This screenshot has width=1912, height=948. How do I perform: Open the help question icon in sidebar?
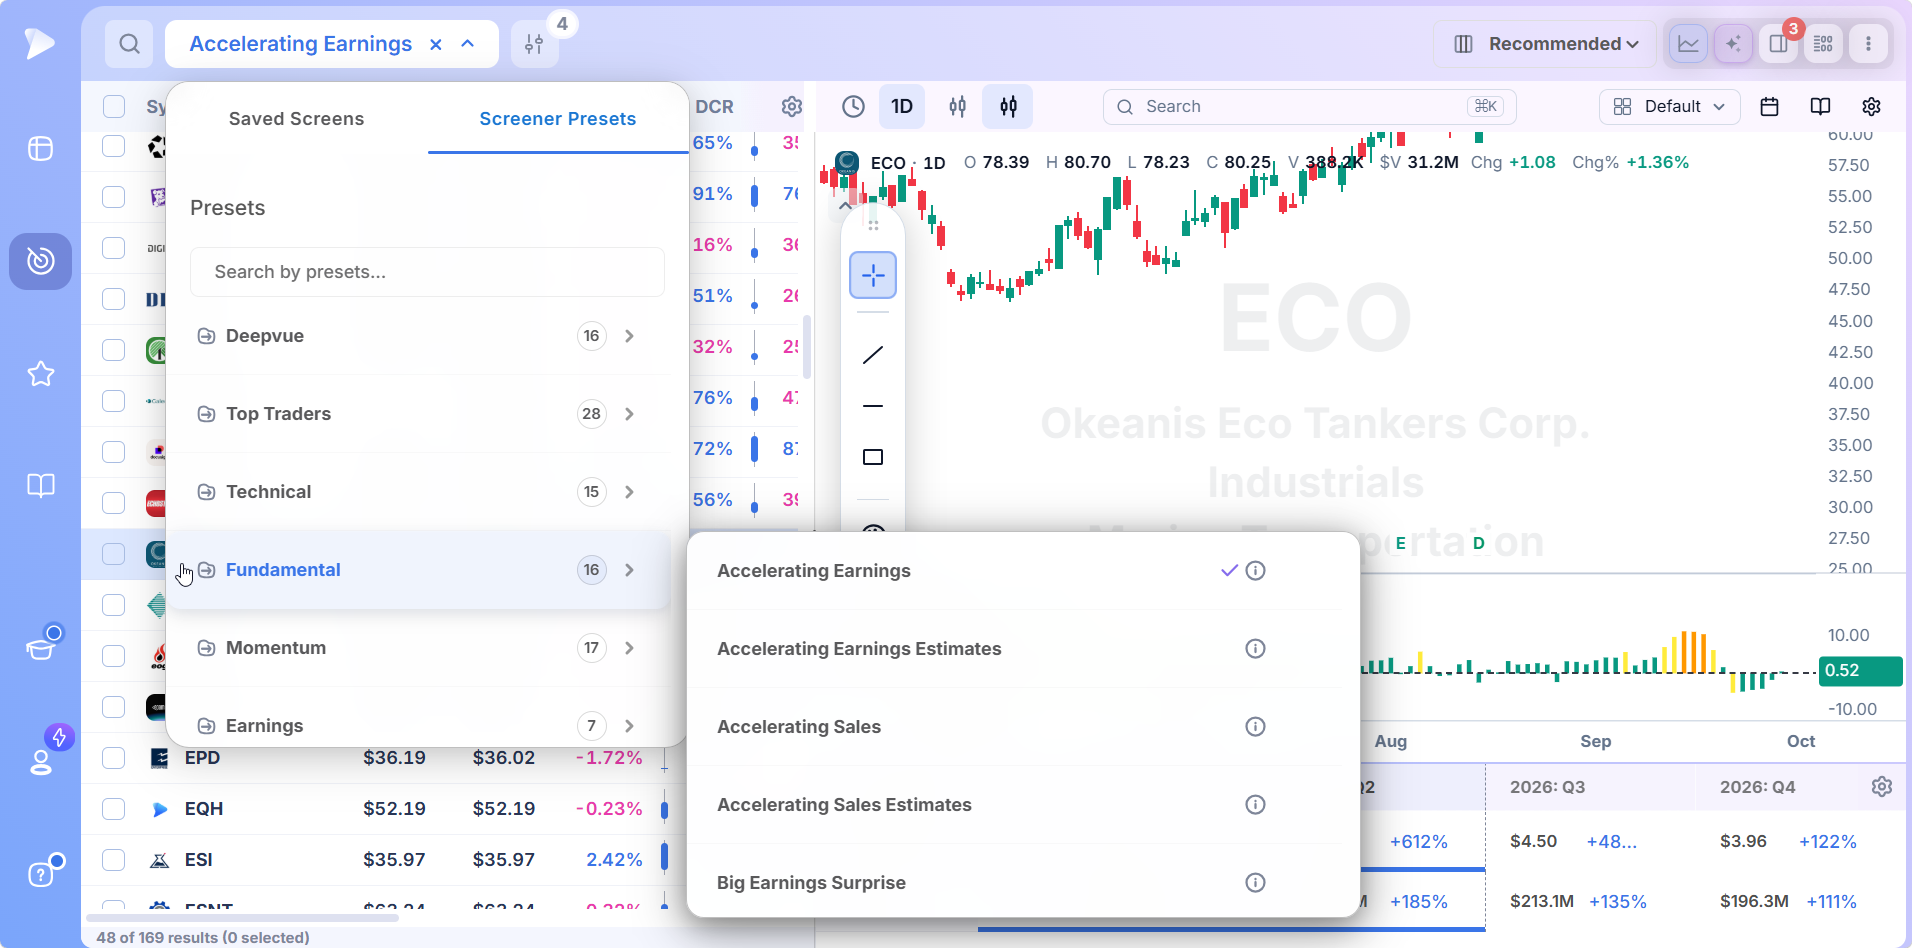(x=40, y=874)
